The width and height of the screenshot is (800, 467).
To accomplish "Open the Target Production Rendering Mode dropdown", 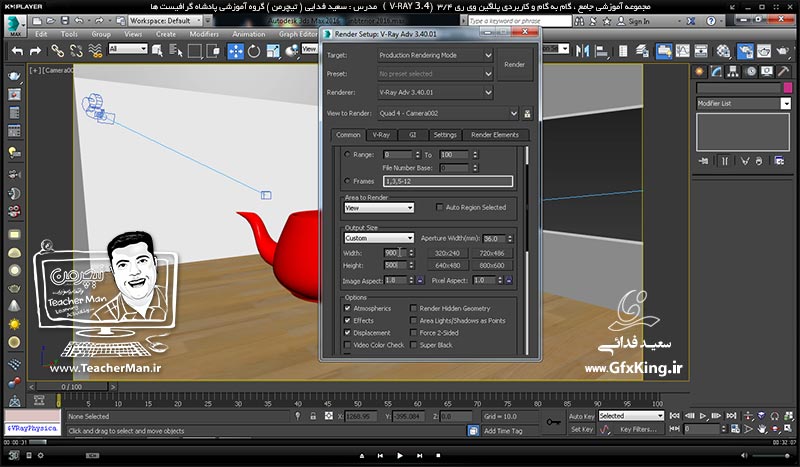I will click(x=435, y=55).
